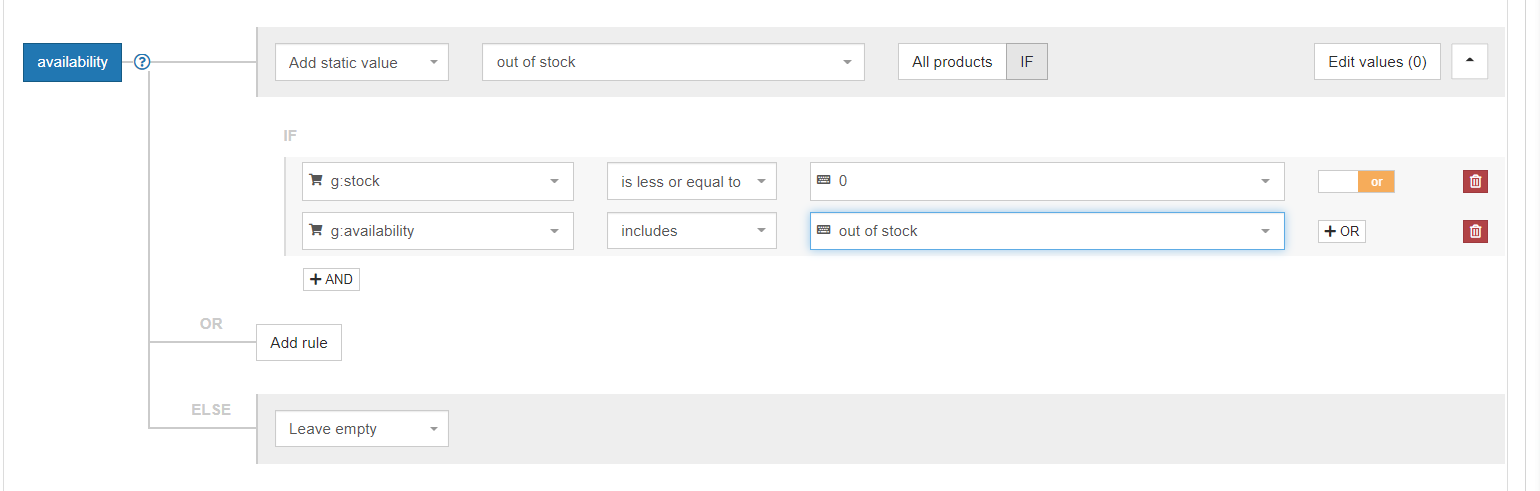Click the availability help question mark icon
This screenshot has height=491, width=1540.
pyautogui.click(x=142, y=62)
